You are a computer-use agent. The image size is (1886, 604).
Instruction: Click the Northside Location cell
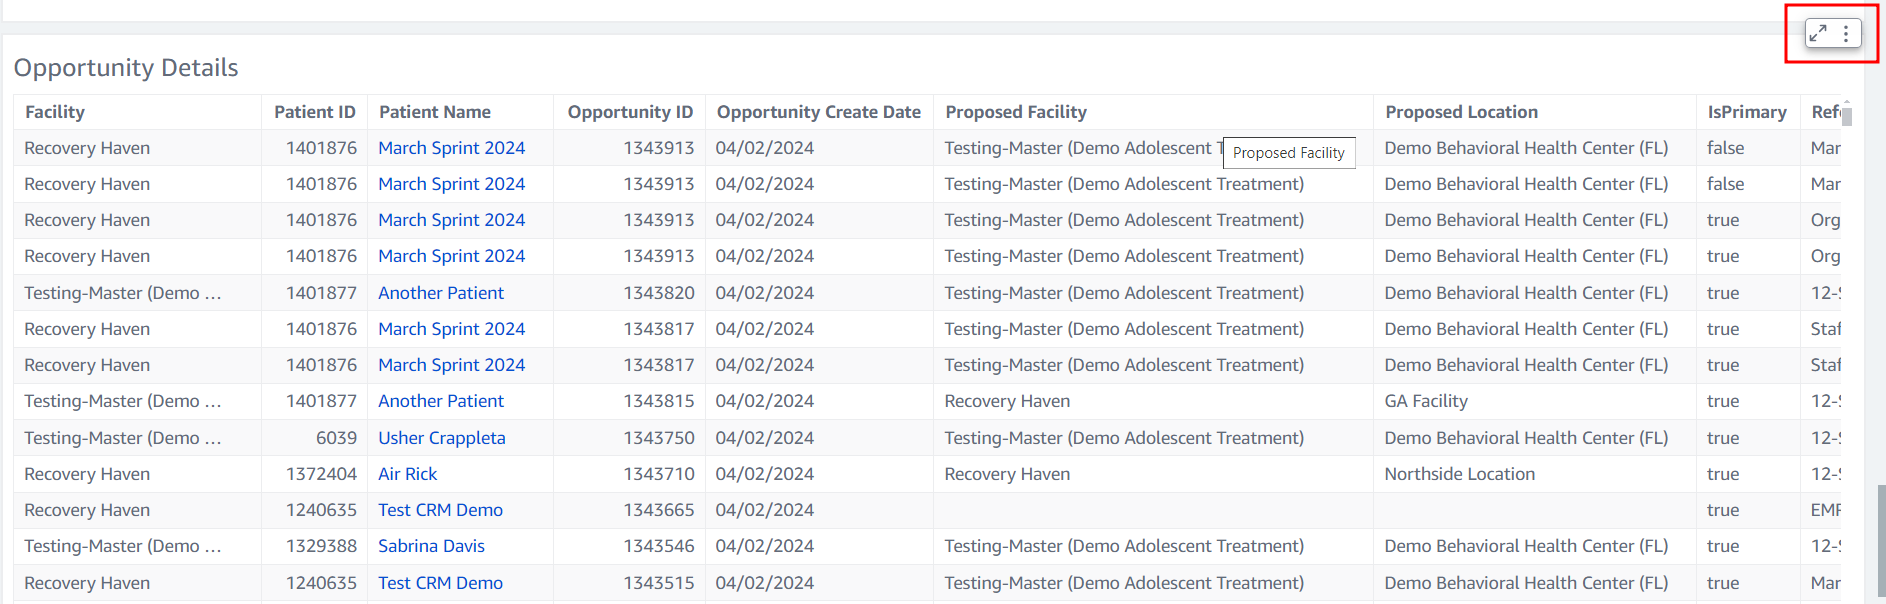[x=1459, y=474]
